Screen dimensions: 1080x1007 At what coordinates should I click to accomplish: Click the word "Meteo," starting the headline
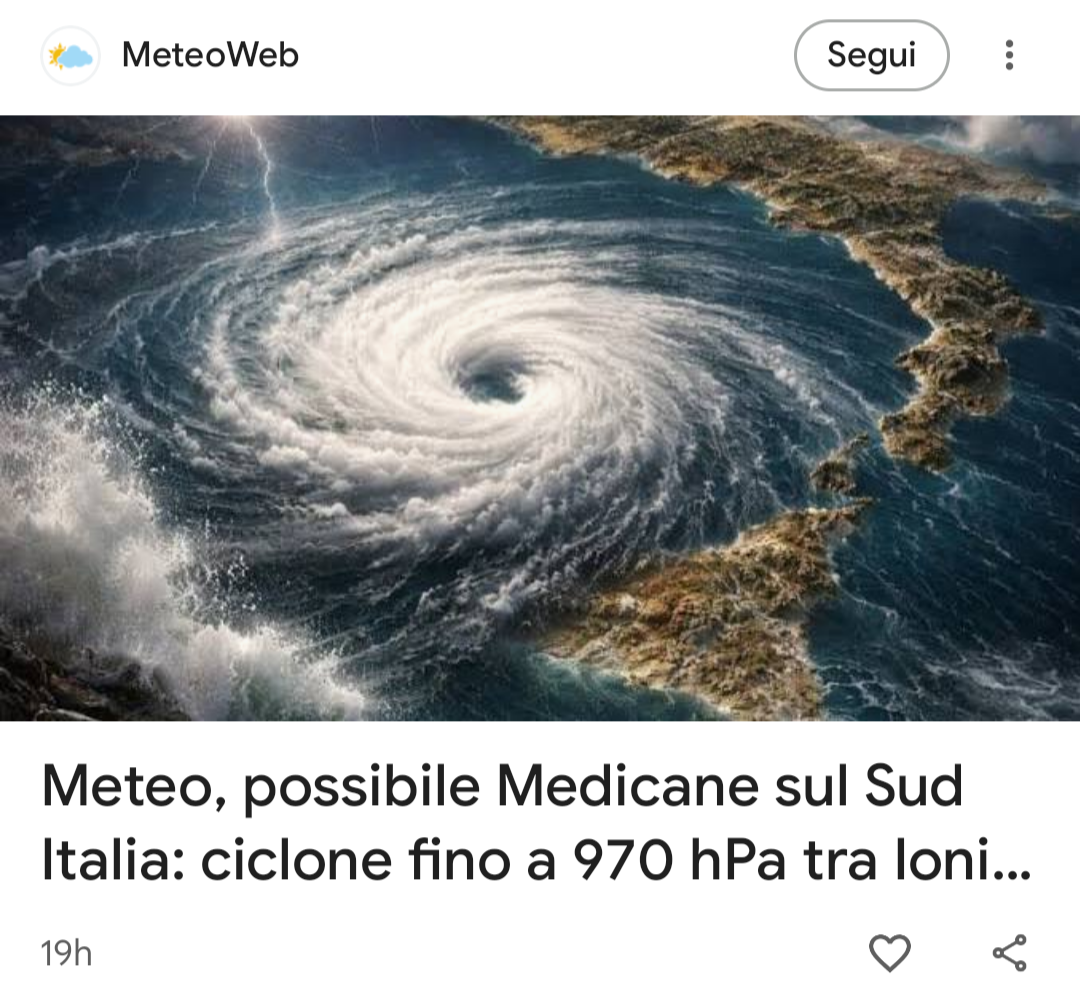[136, 787]
